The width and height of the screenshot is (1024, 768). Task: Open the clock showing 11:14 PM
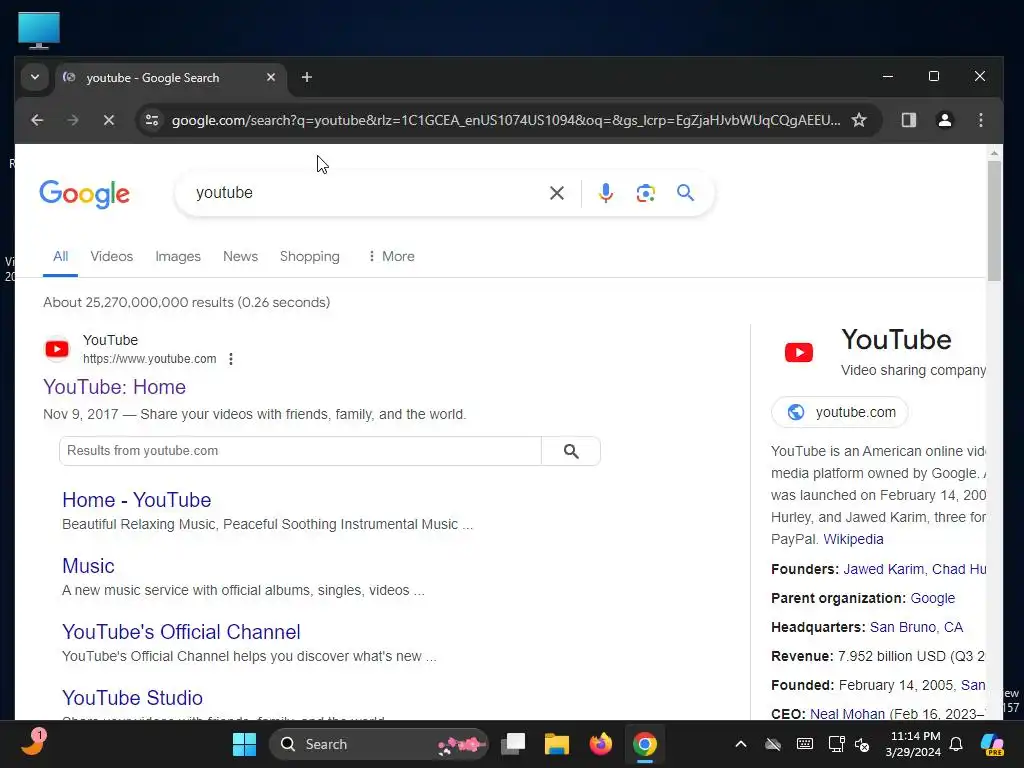(913, 744)
